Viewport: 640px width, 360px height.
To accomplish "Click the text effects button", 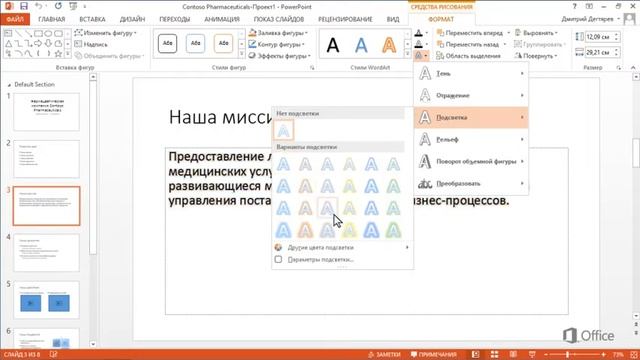I will coord(421,56).
